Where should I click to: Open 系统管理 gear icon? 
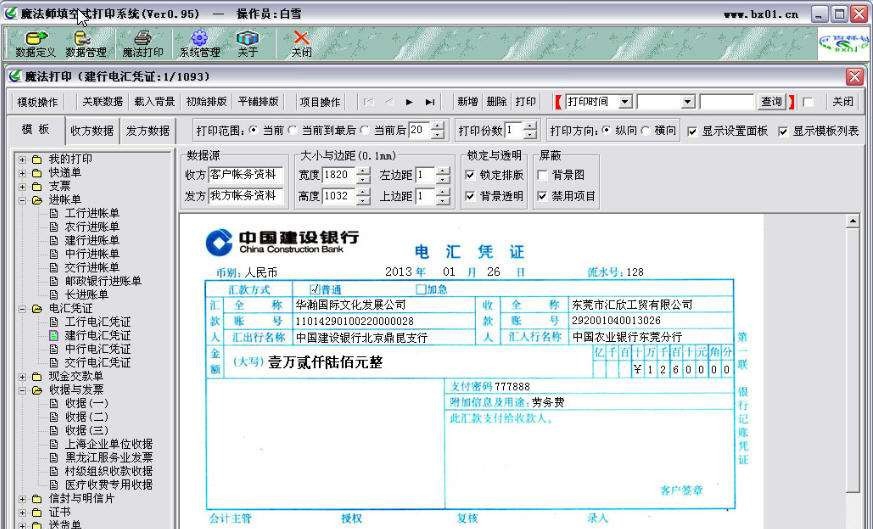[199, 44]
